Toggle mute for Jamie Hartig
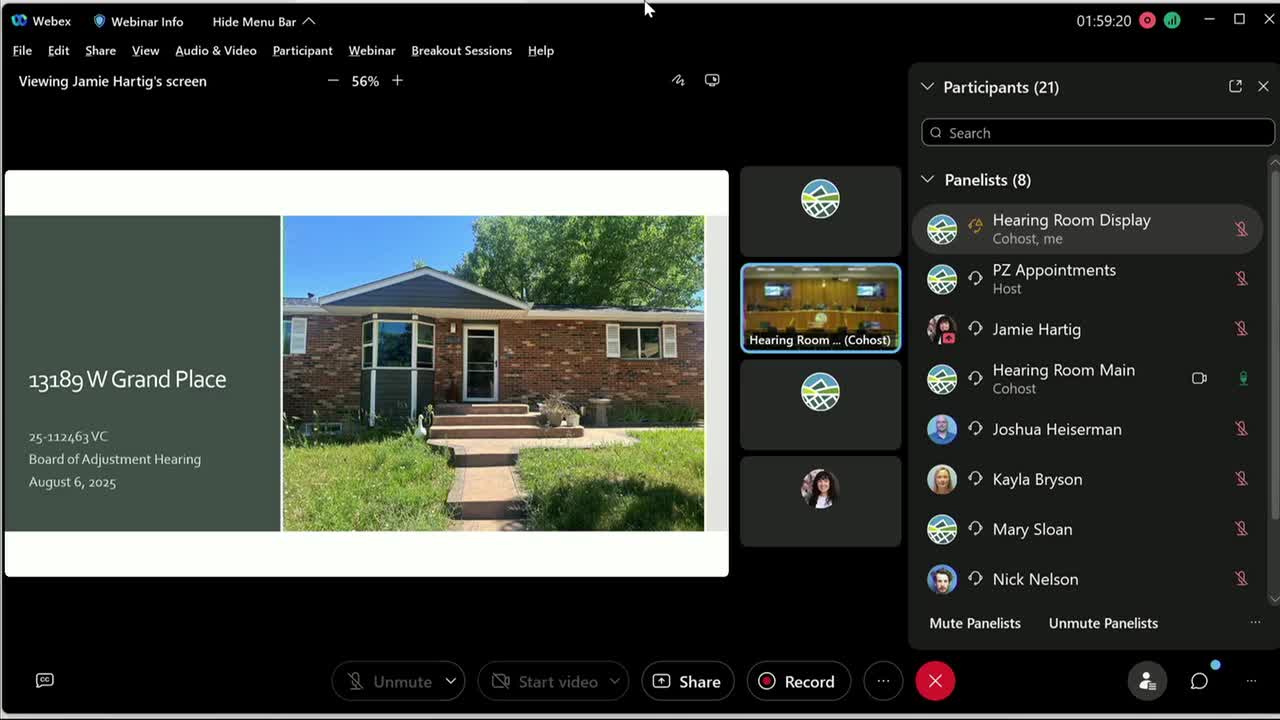The width and height of the screenshot is (1280, 720). tap(1241, 329)
